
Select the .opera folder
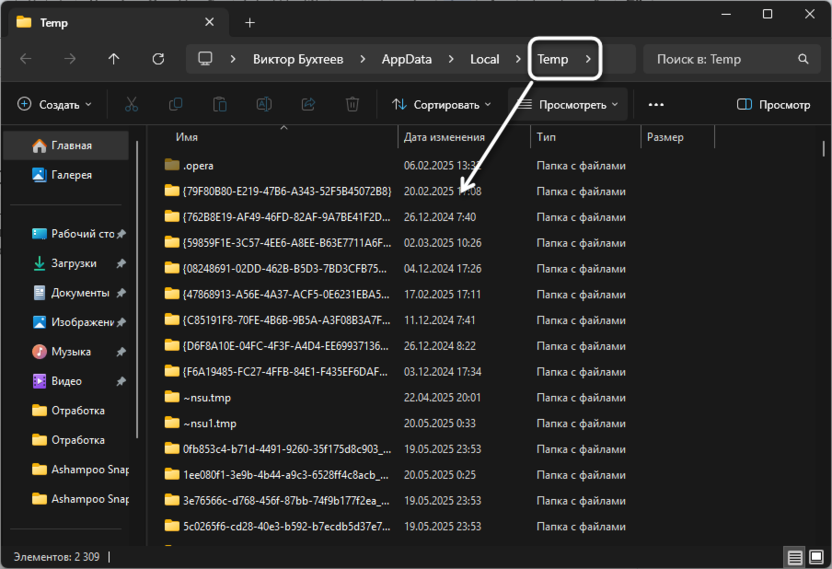click(x=198, y=165)
